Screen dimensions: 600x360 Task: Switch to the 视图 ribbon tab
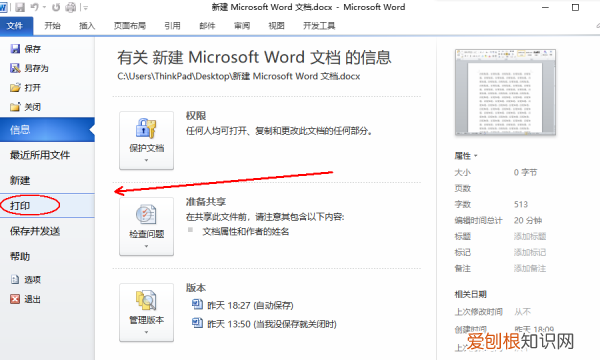[x=276, y=26]
